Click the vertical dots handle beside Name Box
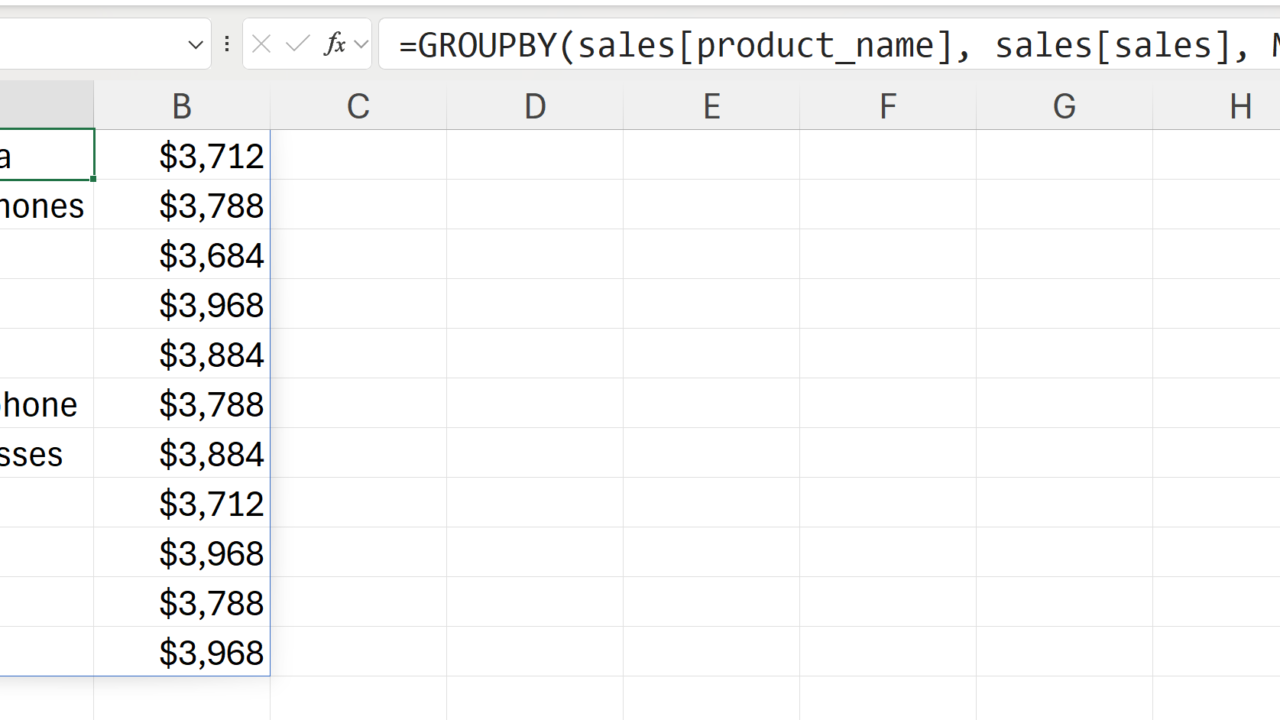This screenshot has height=720, width=1280. click(227, 44)
